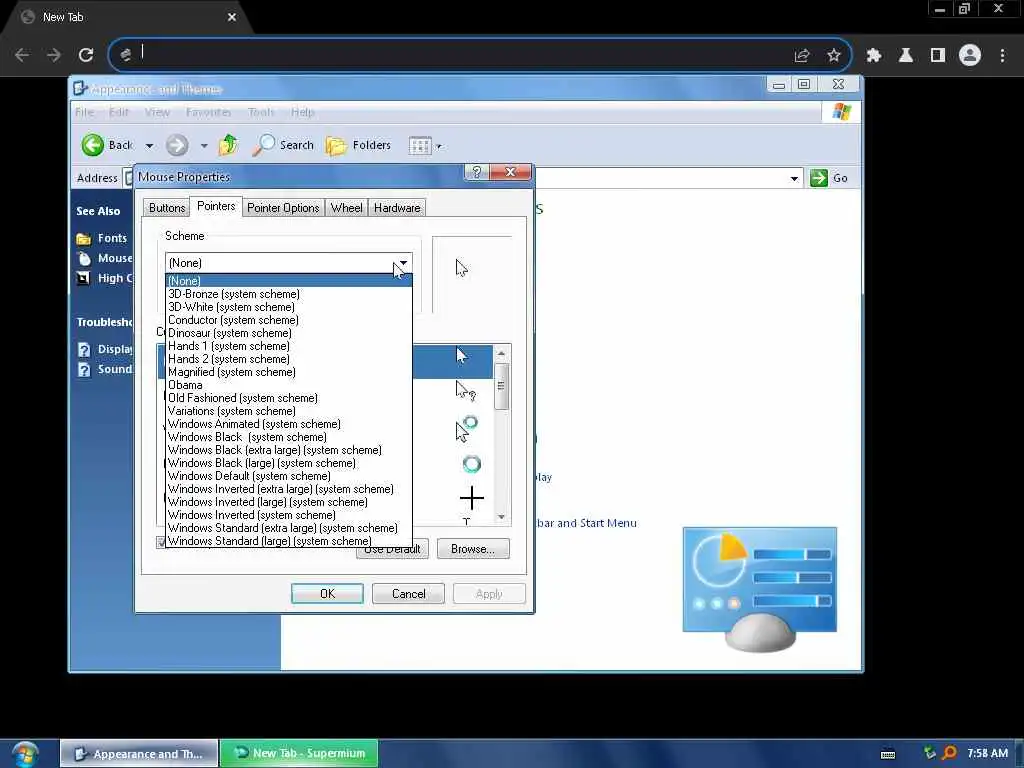1024x768 pixels.
Task: Reload the page in Supermium browser
Action: [x=86, y=55]
